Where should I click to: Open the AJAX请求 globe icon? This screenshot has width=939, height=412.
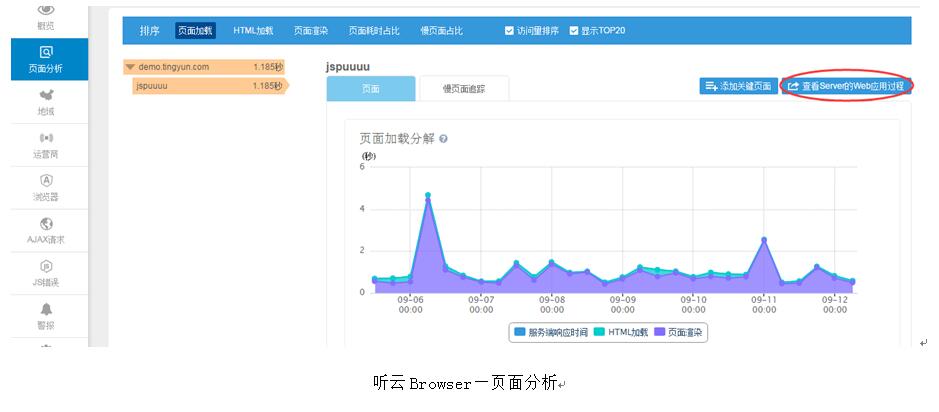click(x=46, y=223)
